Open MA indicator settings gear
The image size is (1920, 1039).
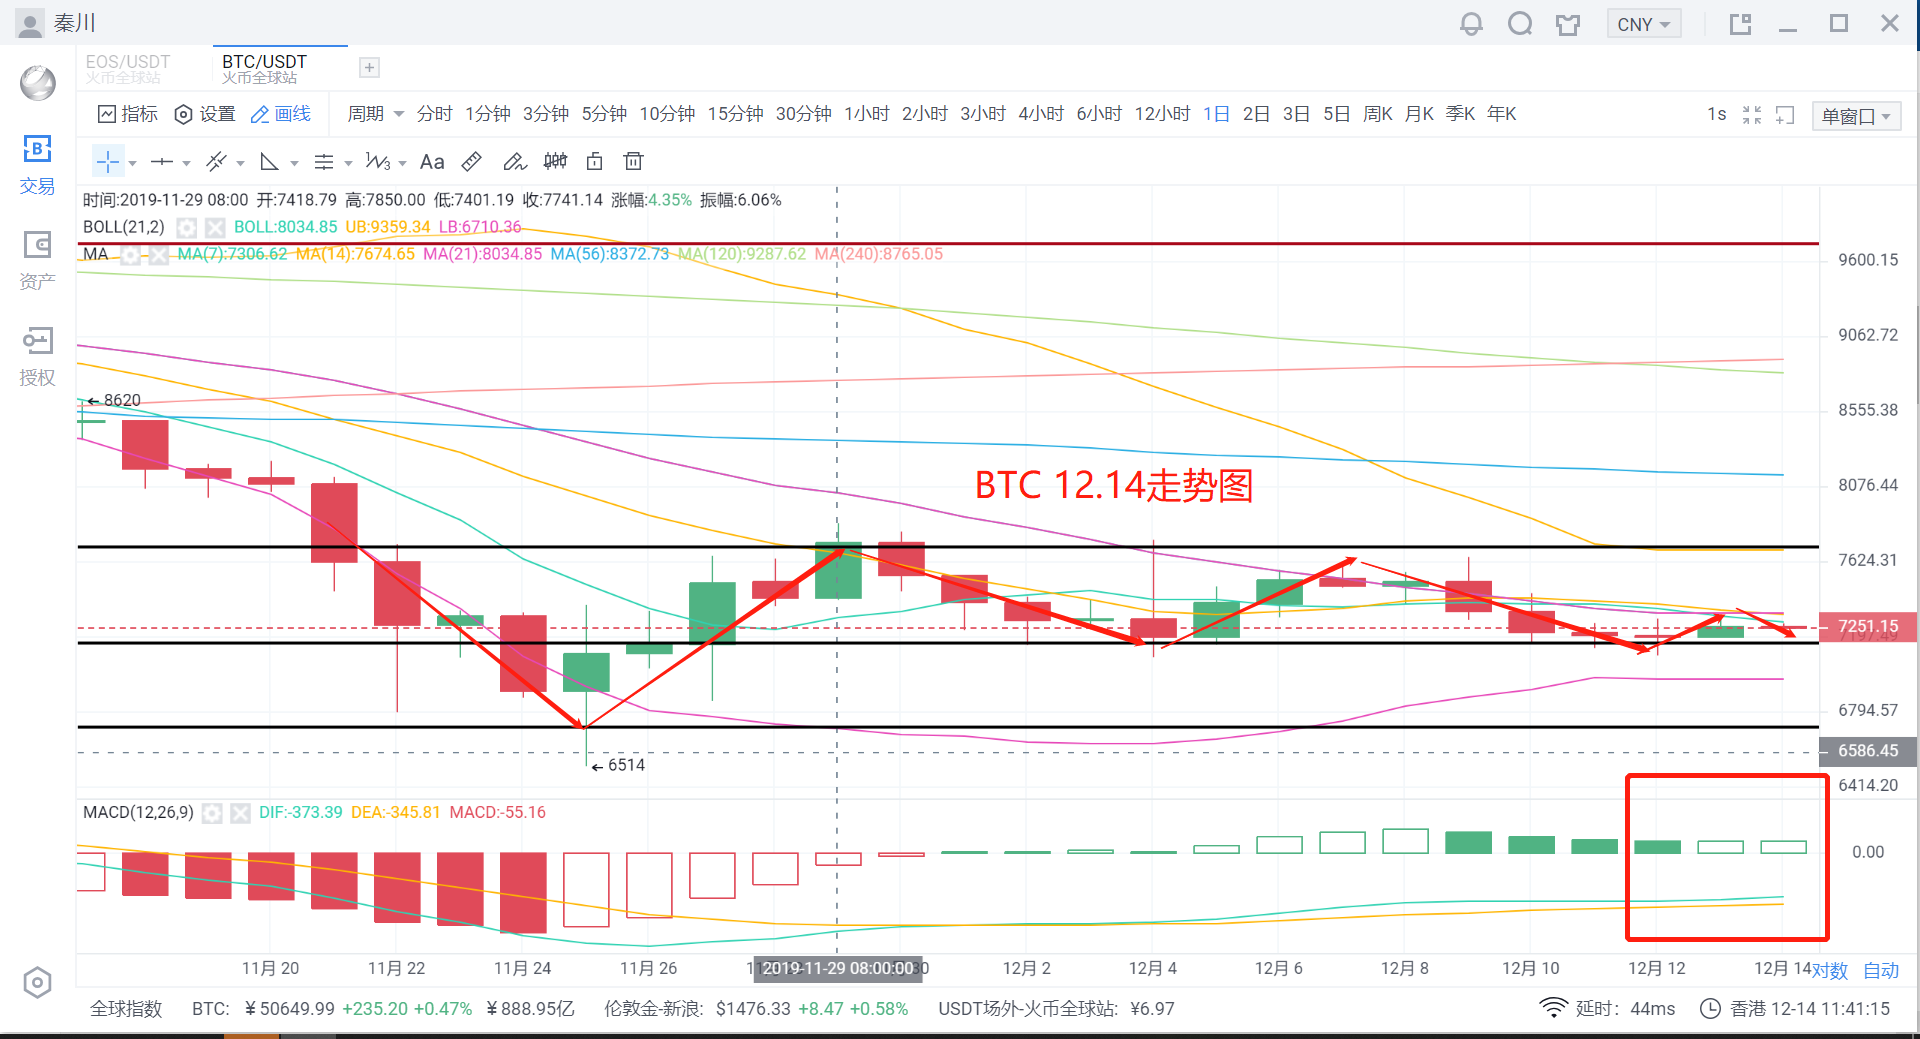pyautogui.click(x=130, y=254)
